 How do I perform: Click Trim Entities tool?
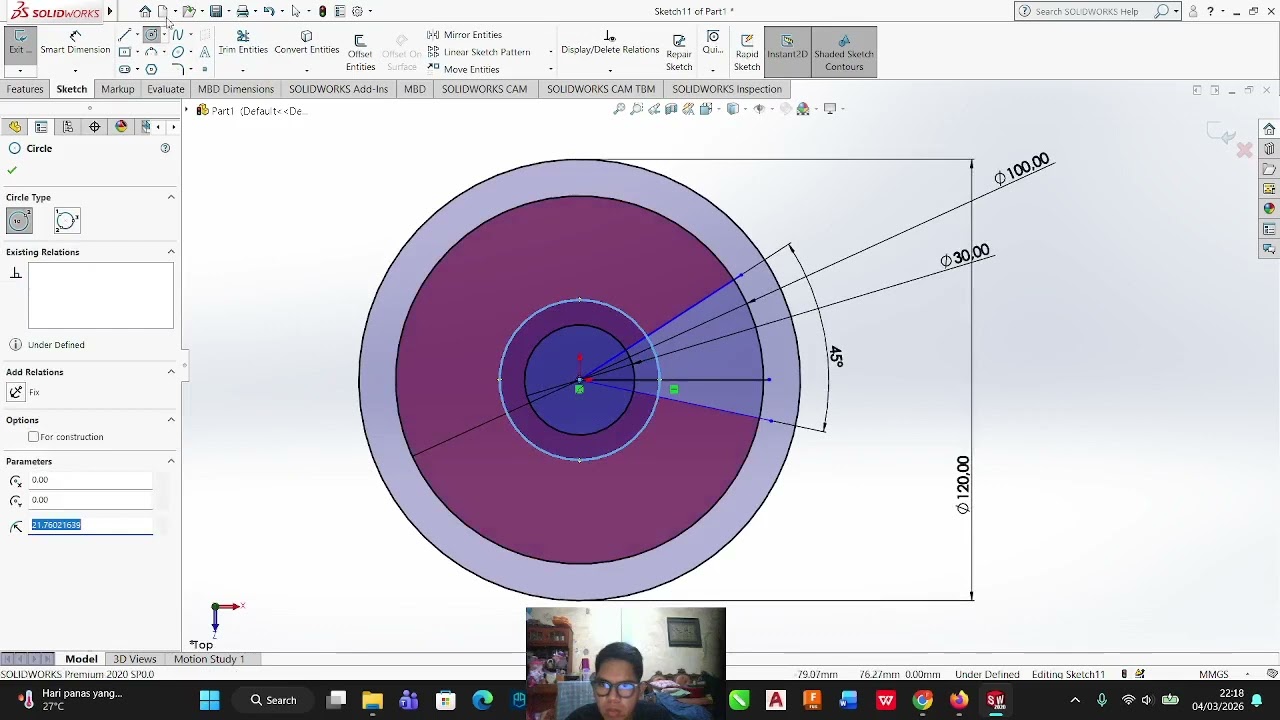243,43
